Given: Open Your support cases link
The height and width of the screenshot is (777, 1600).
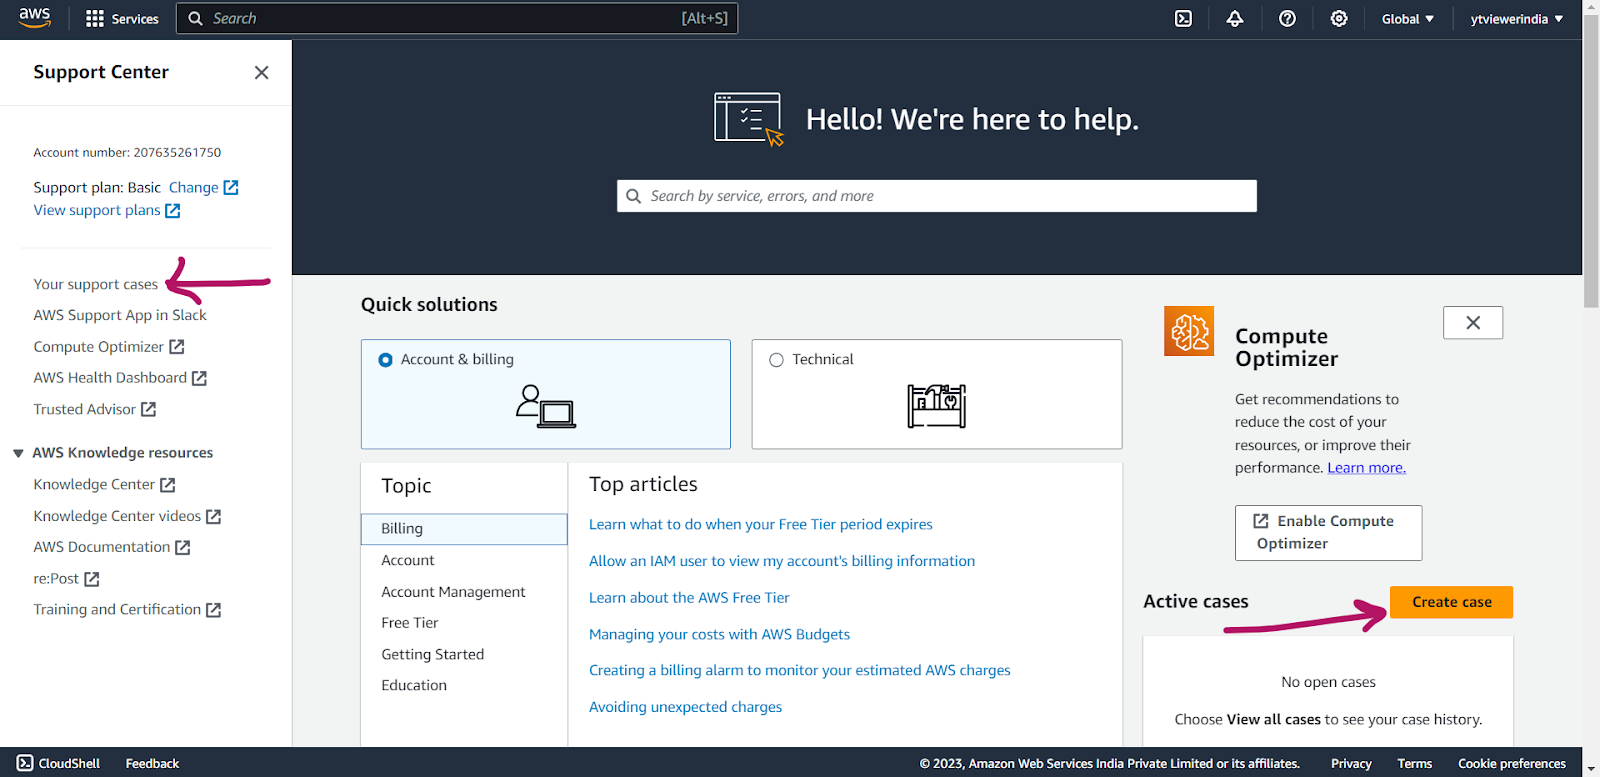Looking at the screenshot, I should (96, 284).
